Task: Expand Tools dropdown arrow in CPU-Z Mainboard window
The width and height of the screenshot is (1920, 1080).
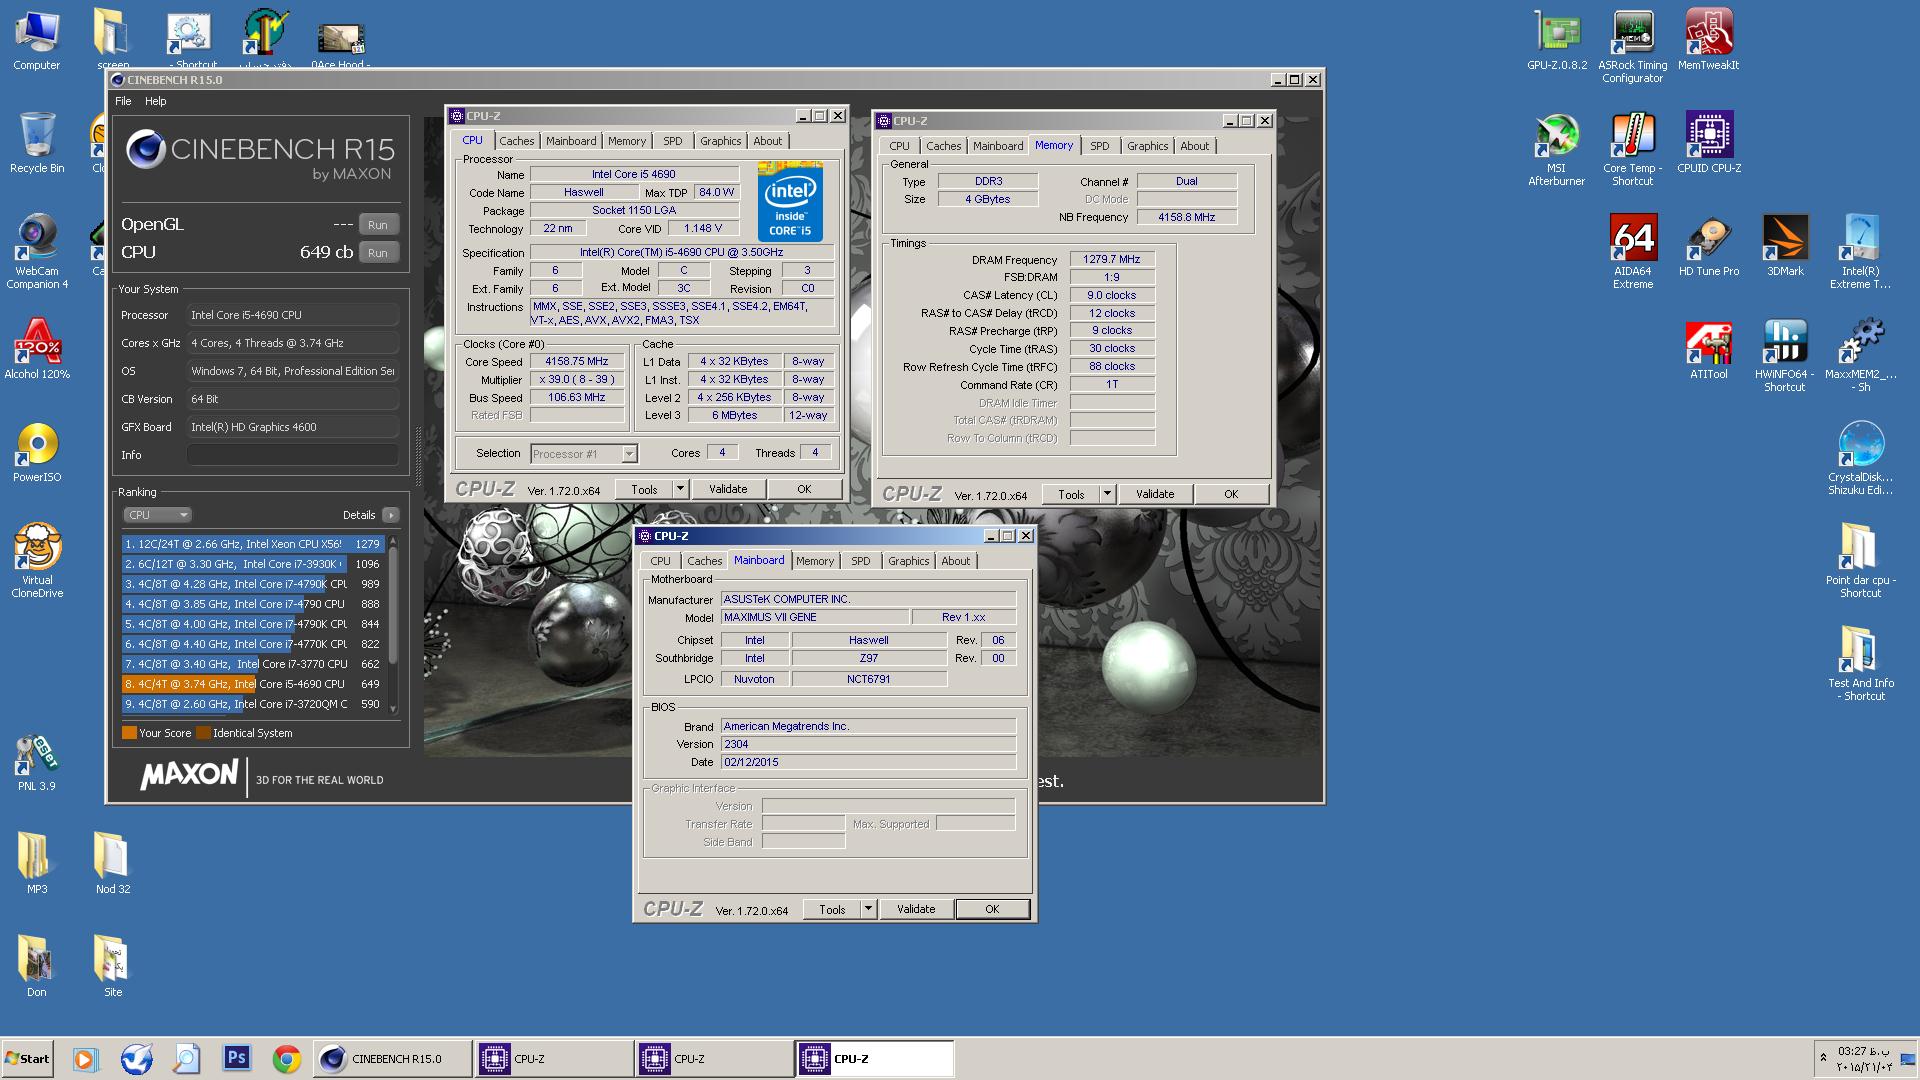Action: 868,909
